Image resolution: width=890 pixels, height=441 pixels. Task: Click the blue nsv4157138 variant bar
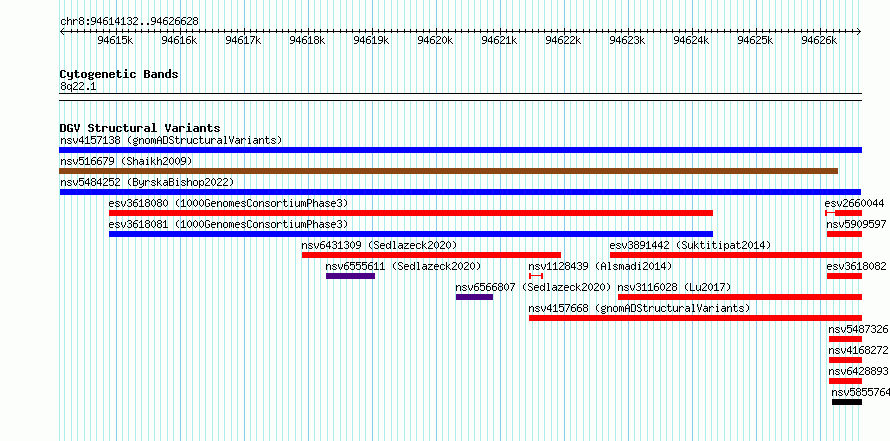tap(460, 150)
